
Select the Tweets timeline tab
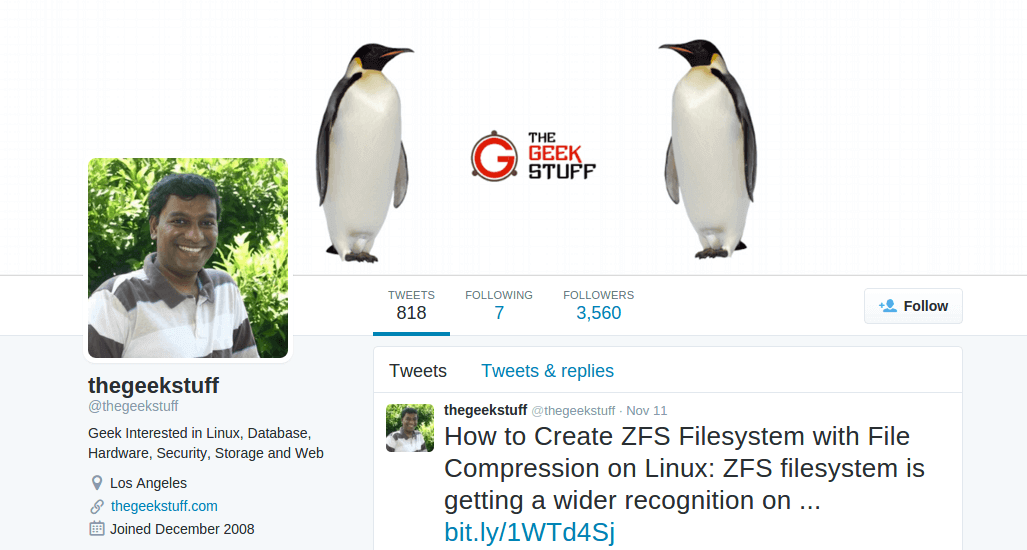[x=418, y=371]
